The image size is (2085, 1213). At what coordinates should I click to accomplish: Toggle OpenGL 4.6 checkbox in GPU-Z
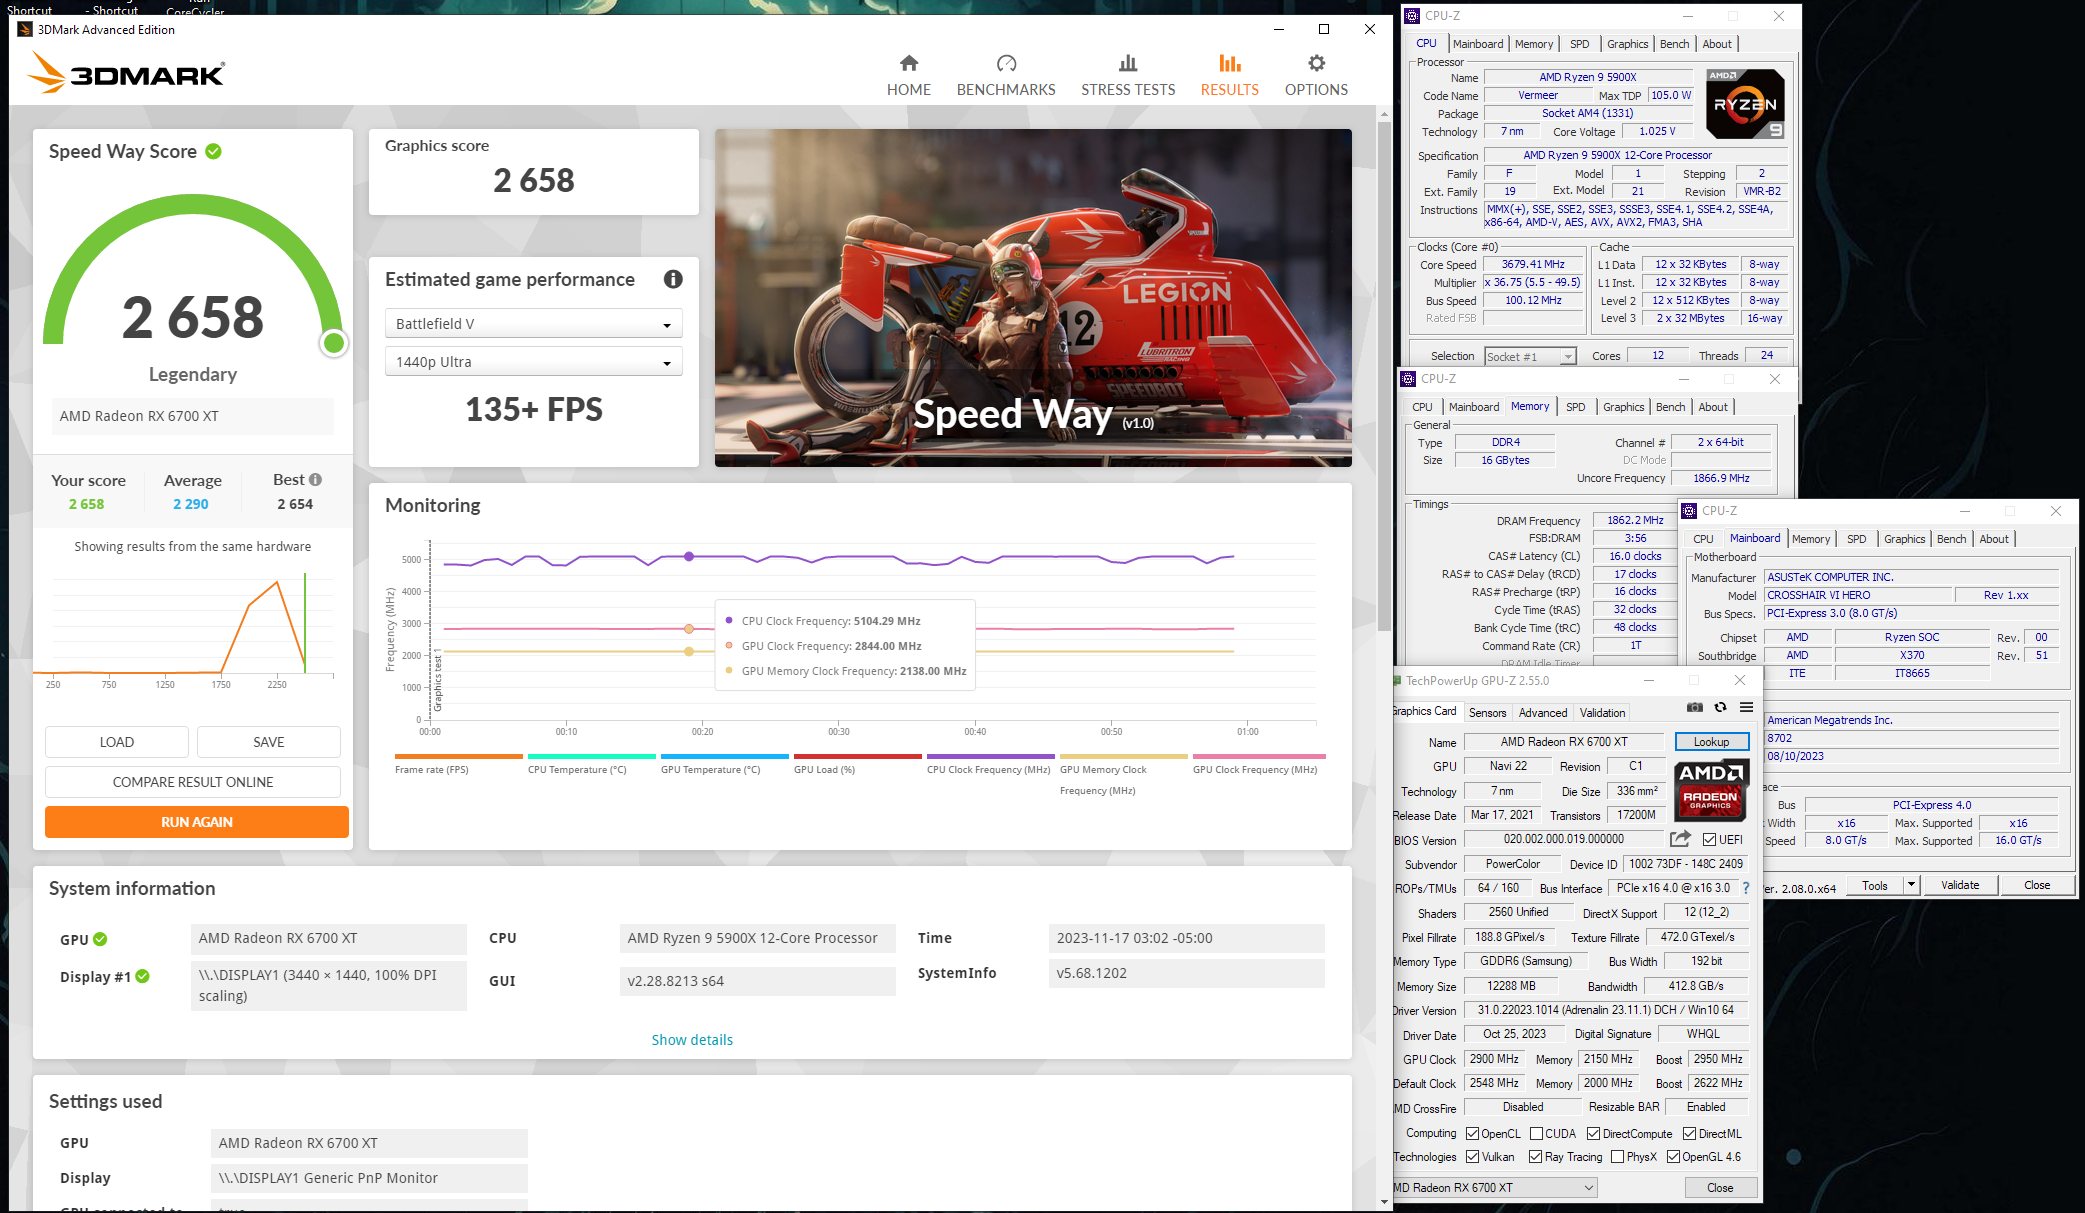1673,1156
